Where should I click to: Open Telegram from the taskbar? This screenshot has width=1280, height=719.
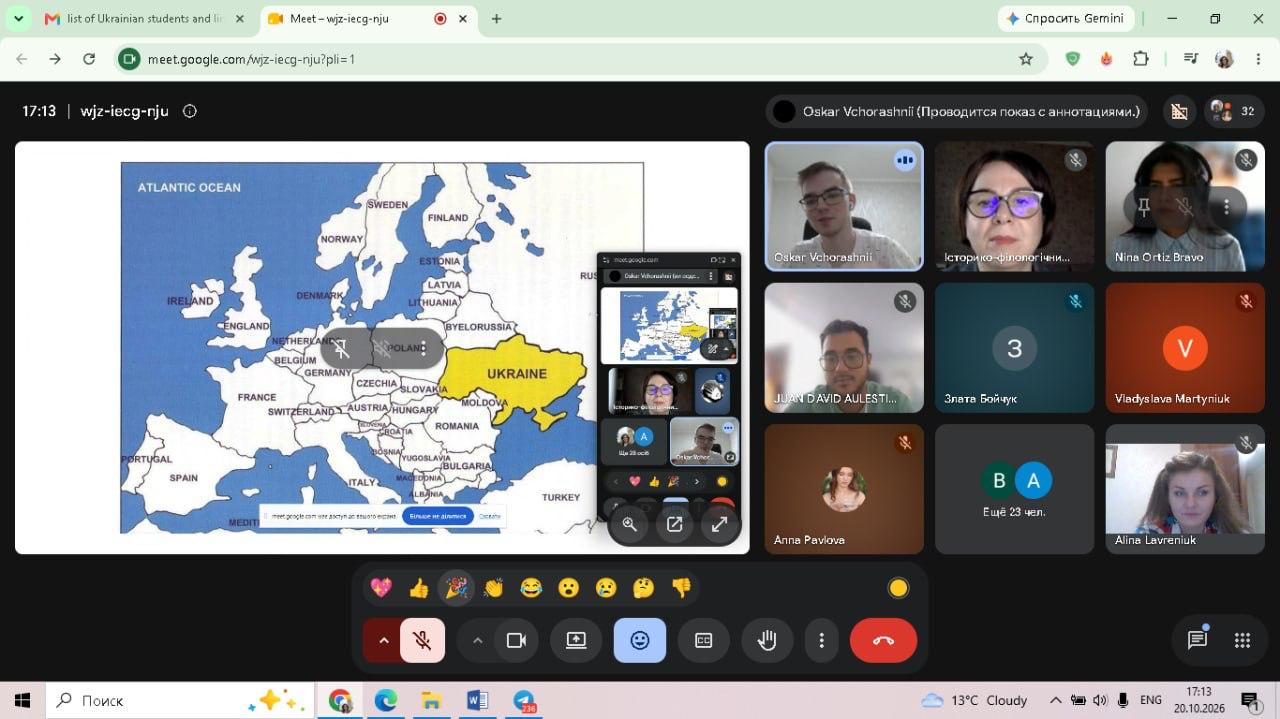[x=524, y=700]
